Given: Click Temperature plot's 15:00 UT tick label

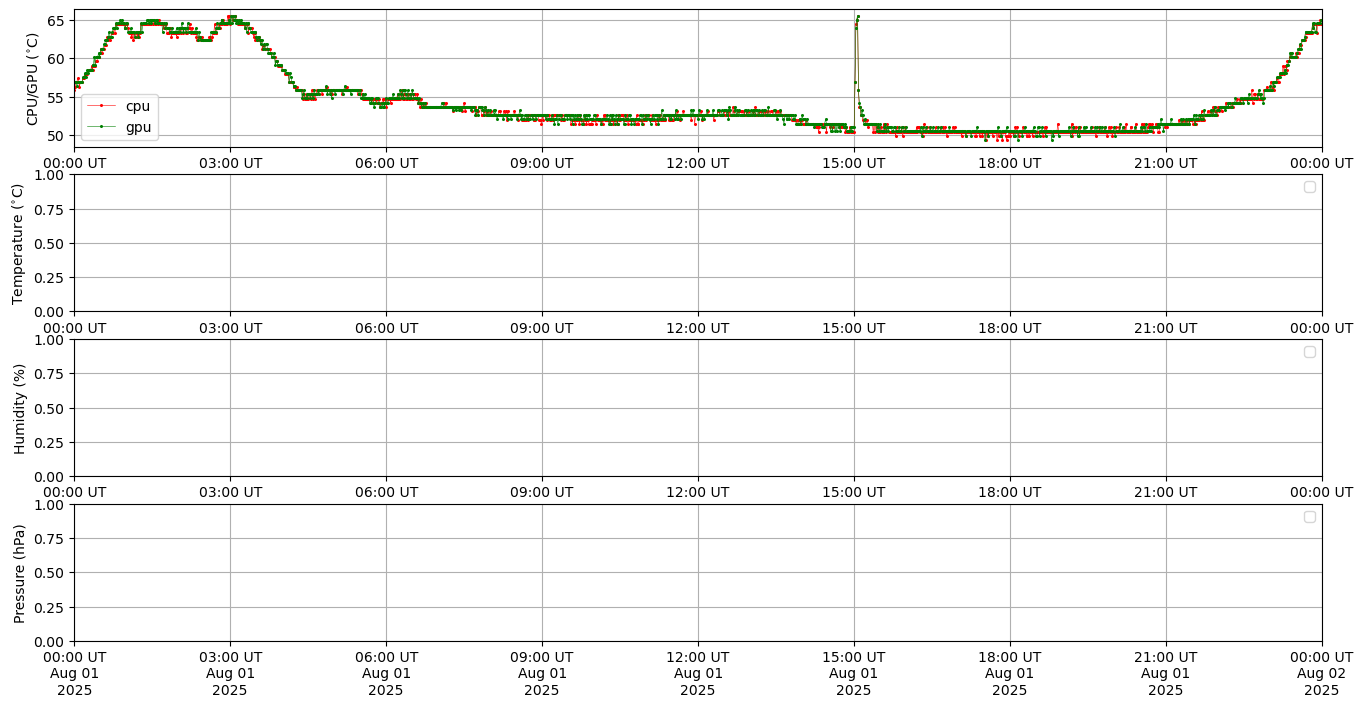Looking at the screenshot, I should (854, 327).
